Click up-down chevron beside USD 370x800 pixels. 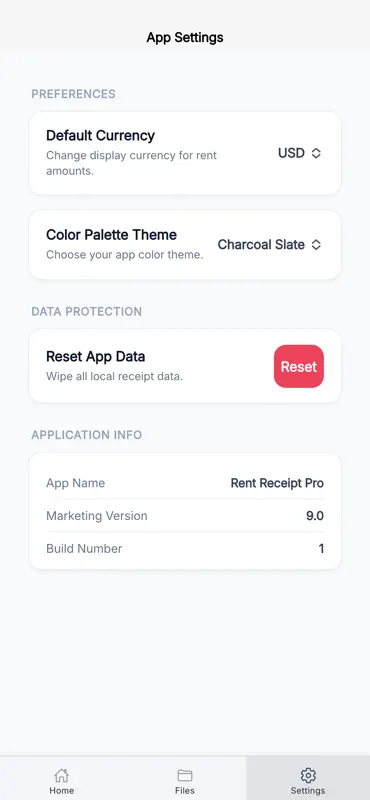point(316,153)
